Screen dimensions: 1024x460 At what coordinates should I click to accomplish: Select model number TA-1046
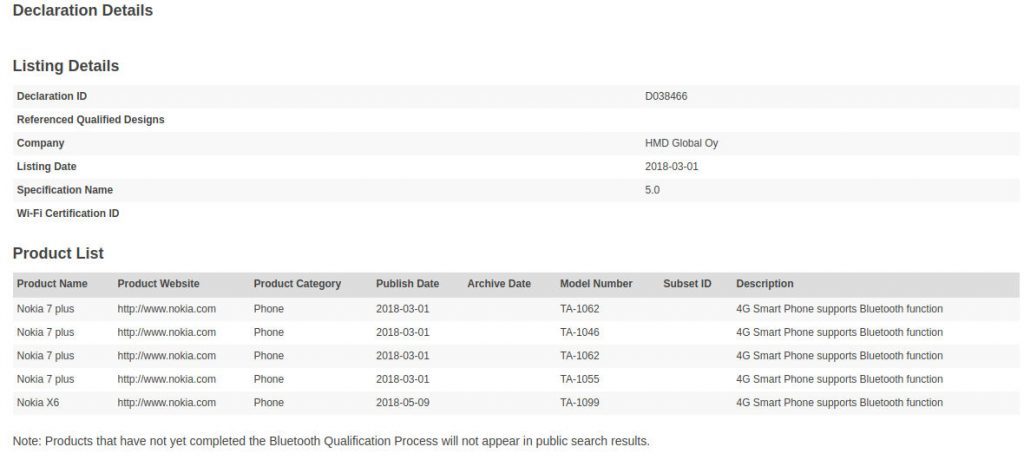pos(579,333)
